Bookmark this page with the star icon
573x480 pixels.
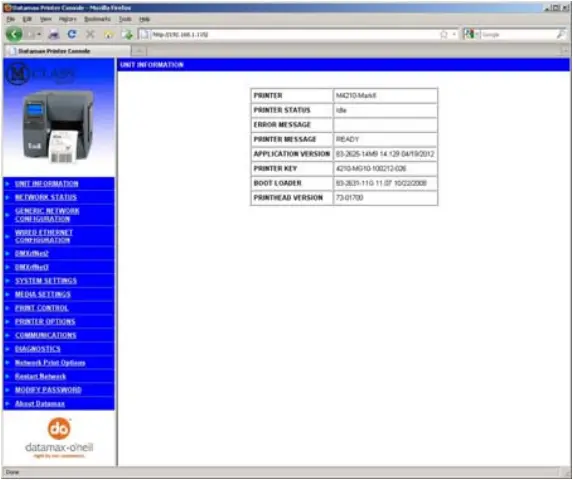click(x=444, y=34)
